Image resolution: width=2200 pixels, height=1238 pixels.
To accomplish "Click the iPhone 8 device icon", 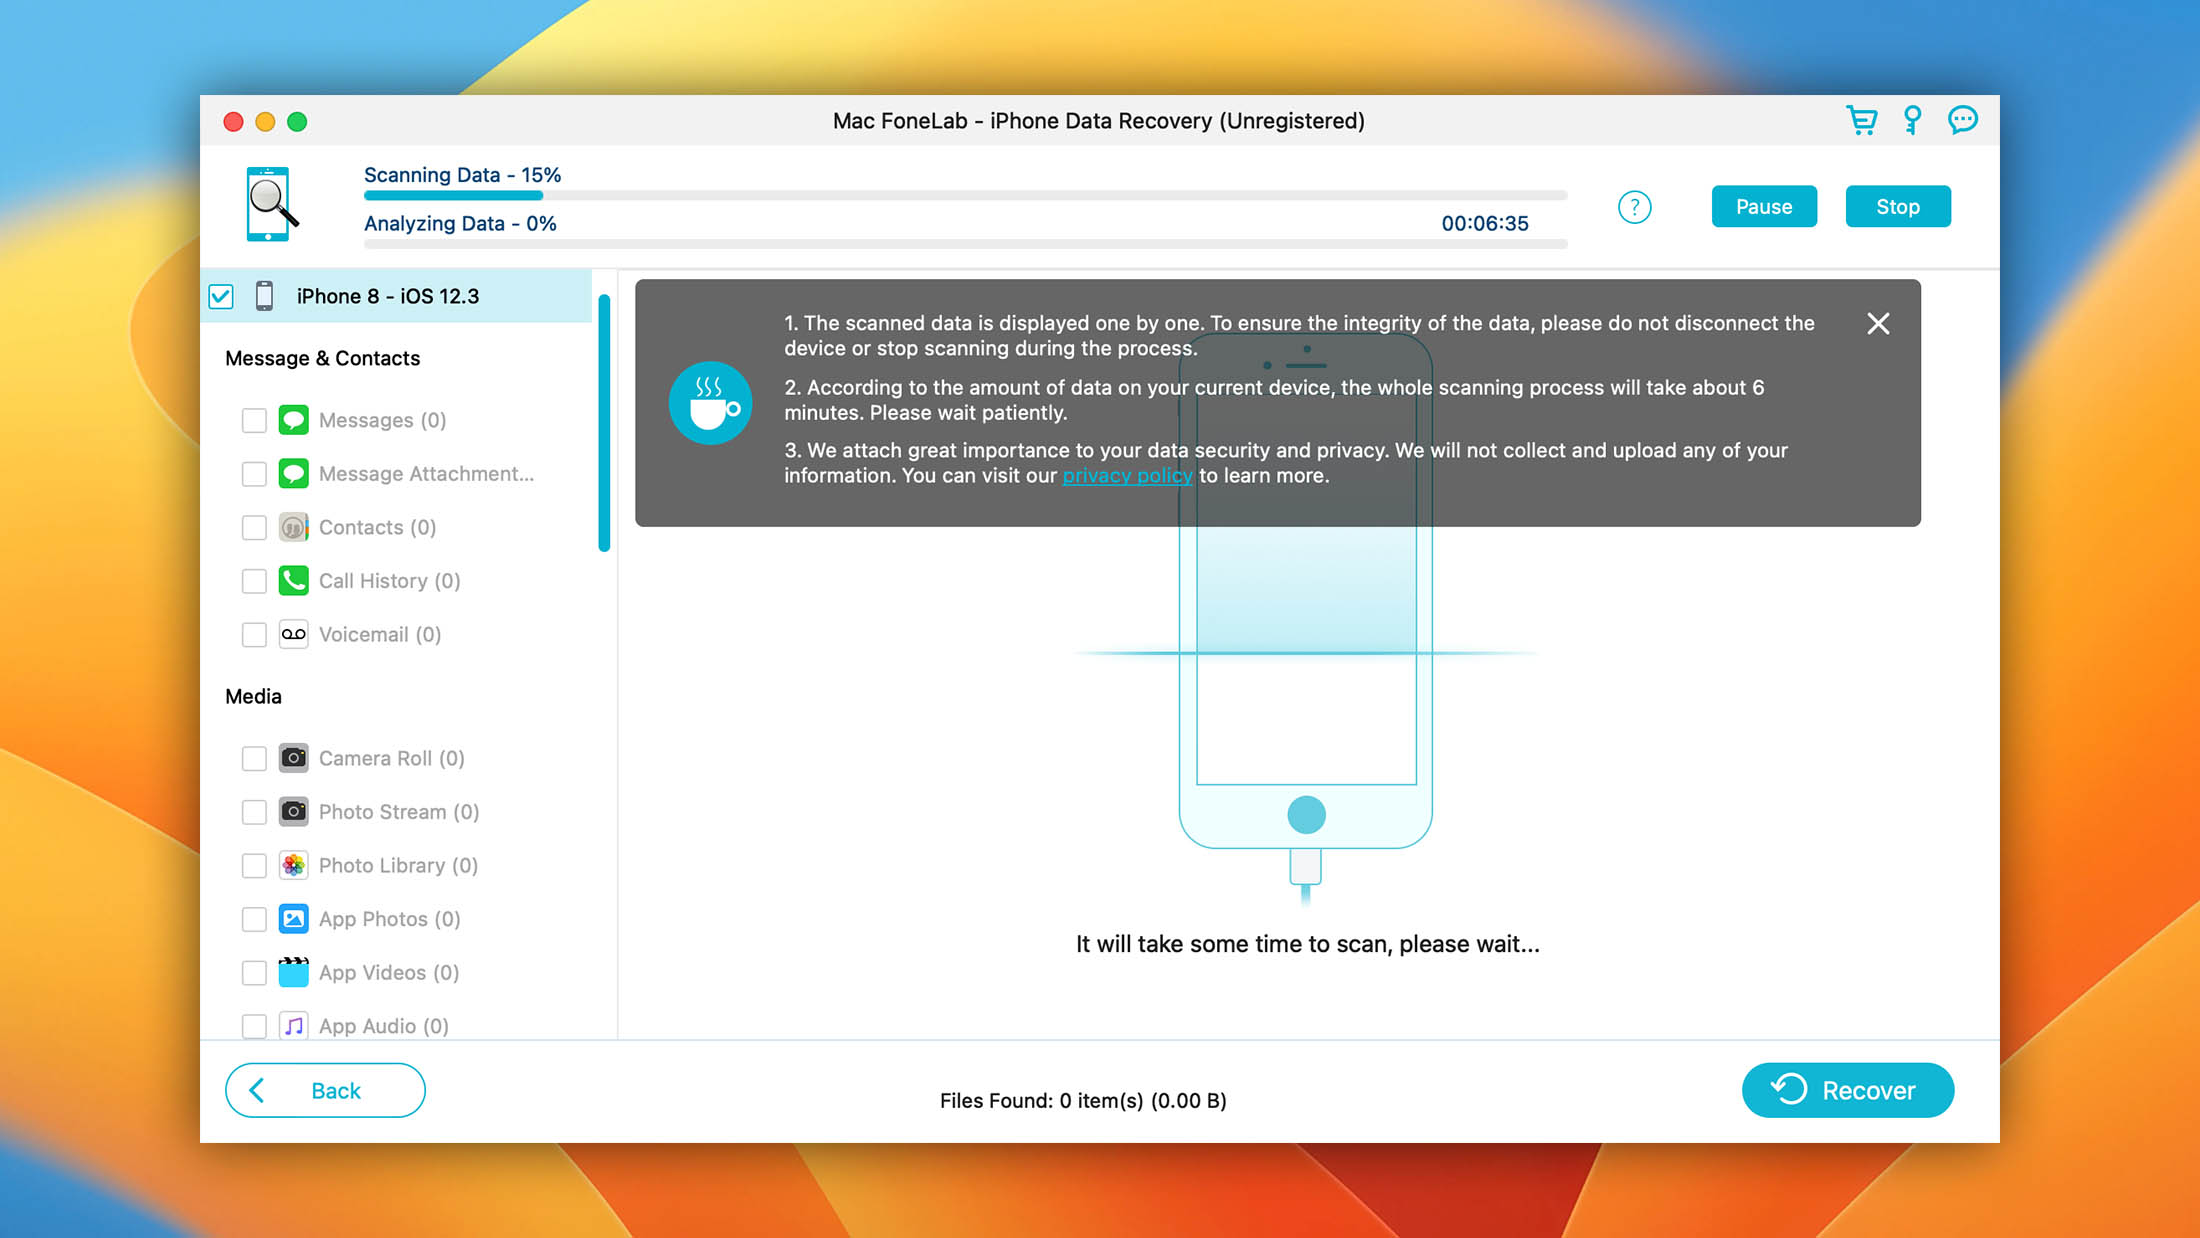I will click(x=264, y=296).
